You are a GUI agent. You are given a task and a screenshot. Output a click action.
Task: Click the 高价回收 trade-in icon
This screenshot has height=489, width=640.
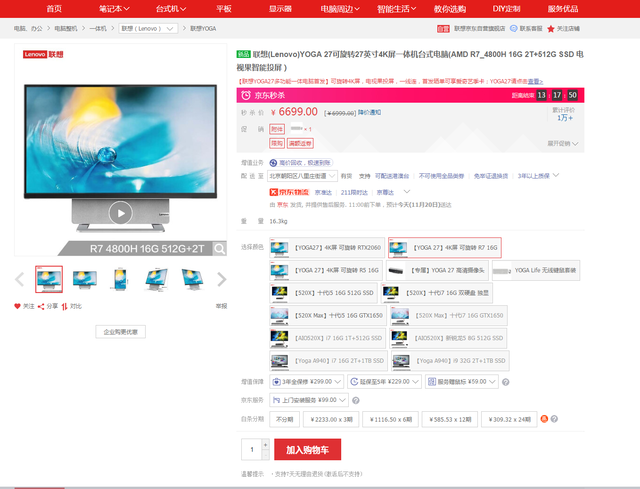[x=273, y=163]
